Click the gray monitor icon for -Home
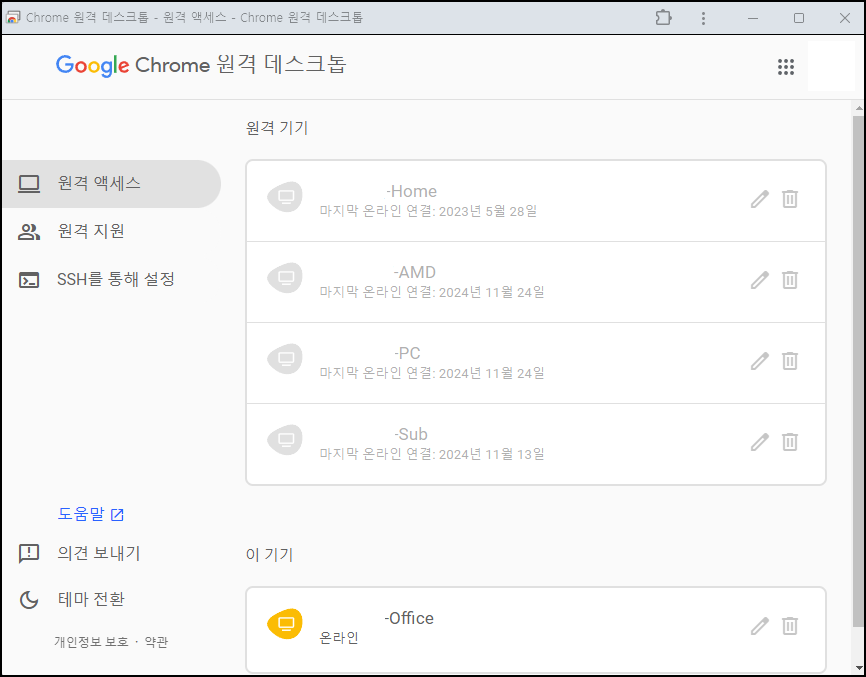The width and height of the screenshot is (866, 677). point(285,197)
